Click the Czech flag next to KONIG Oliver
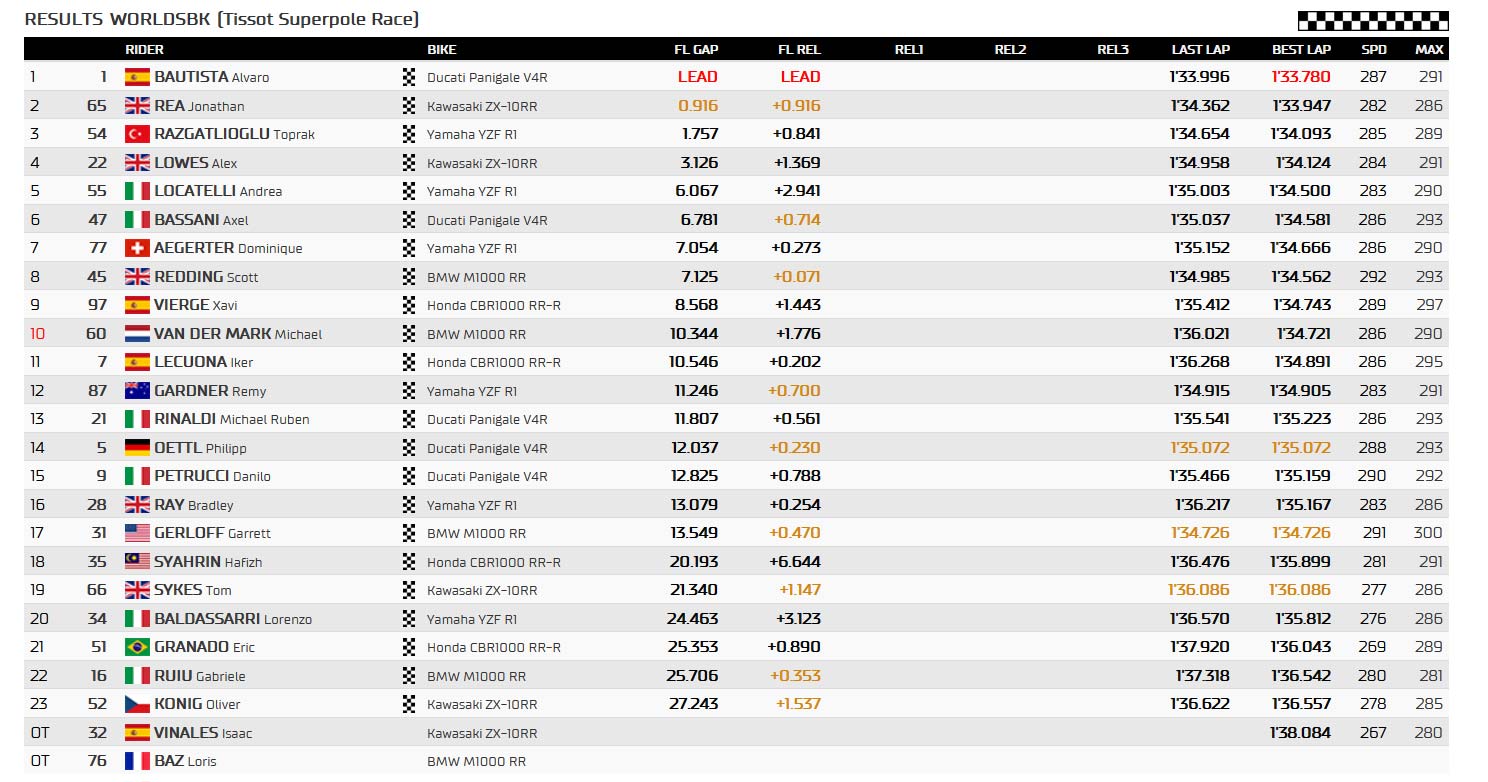 [137, 704]
